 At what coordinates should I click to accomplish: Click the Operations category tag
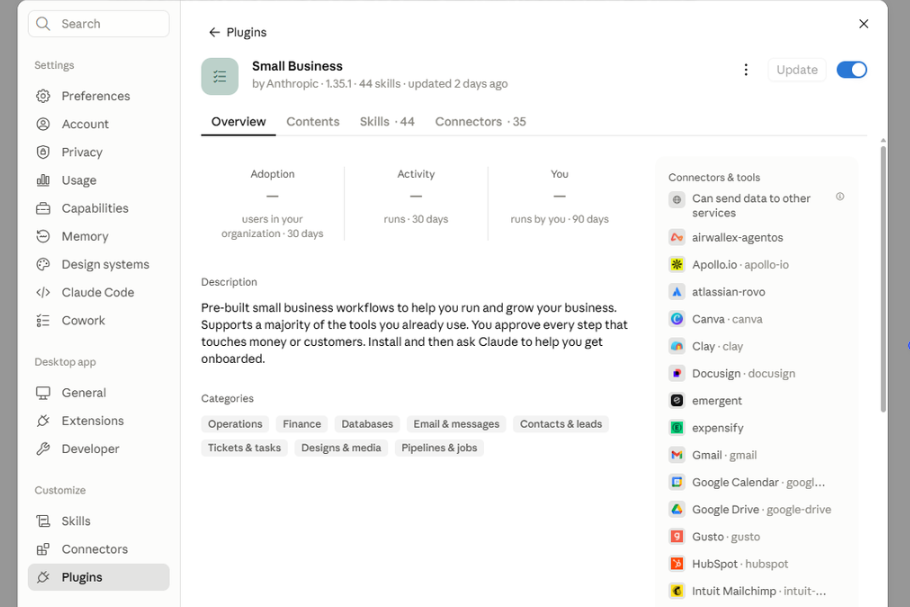pyautogui.click(x=235, y=424)
